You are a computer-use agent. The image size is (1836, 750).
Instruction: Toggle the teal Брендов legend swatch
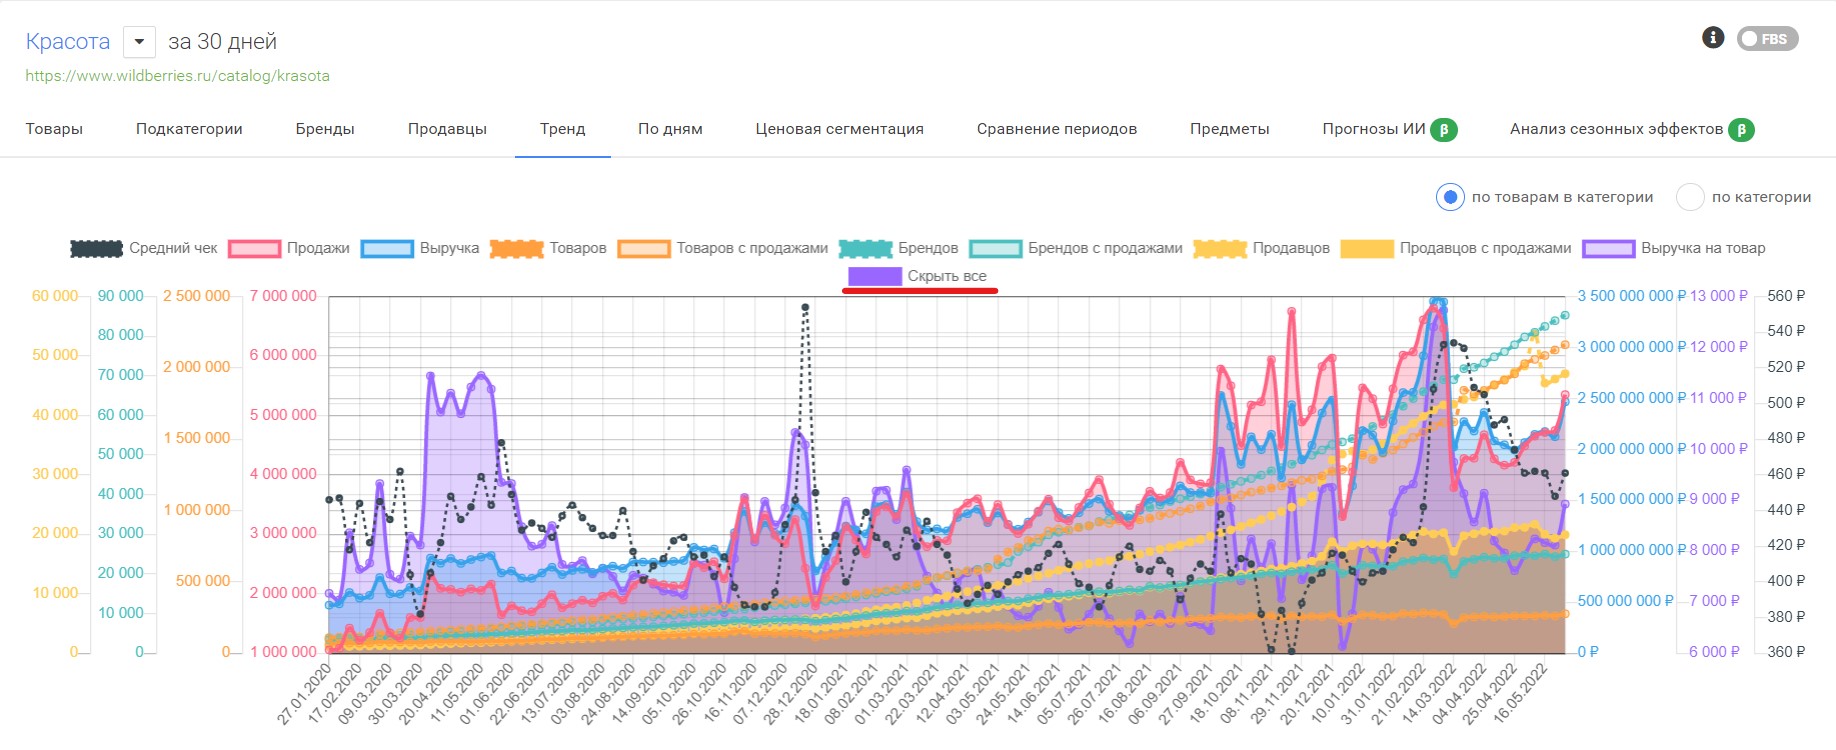[x=865, y=249]
